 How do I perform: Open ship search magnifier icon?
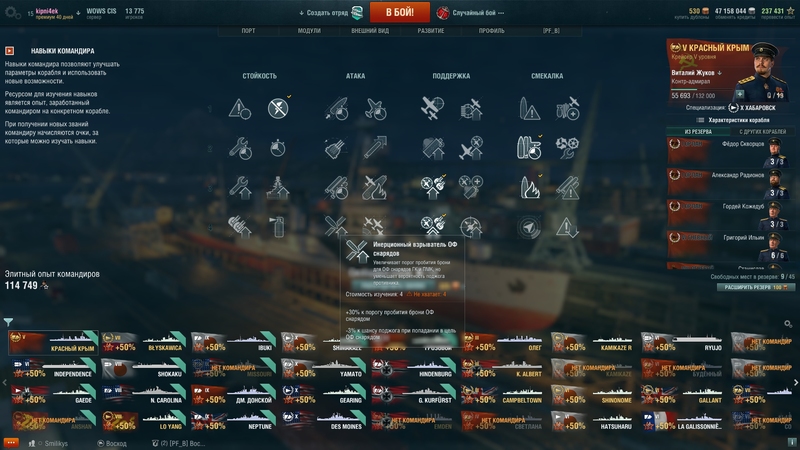pyautogui.click(x=788, y=323)
